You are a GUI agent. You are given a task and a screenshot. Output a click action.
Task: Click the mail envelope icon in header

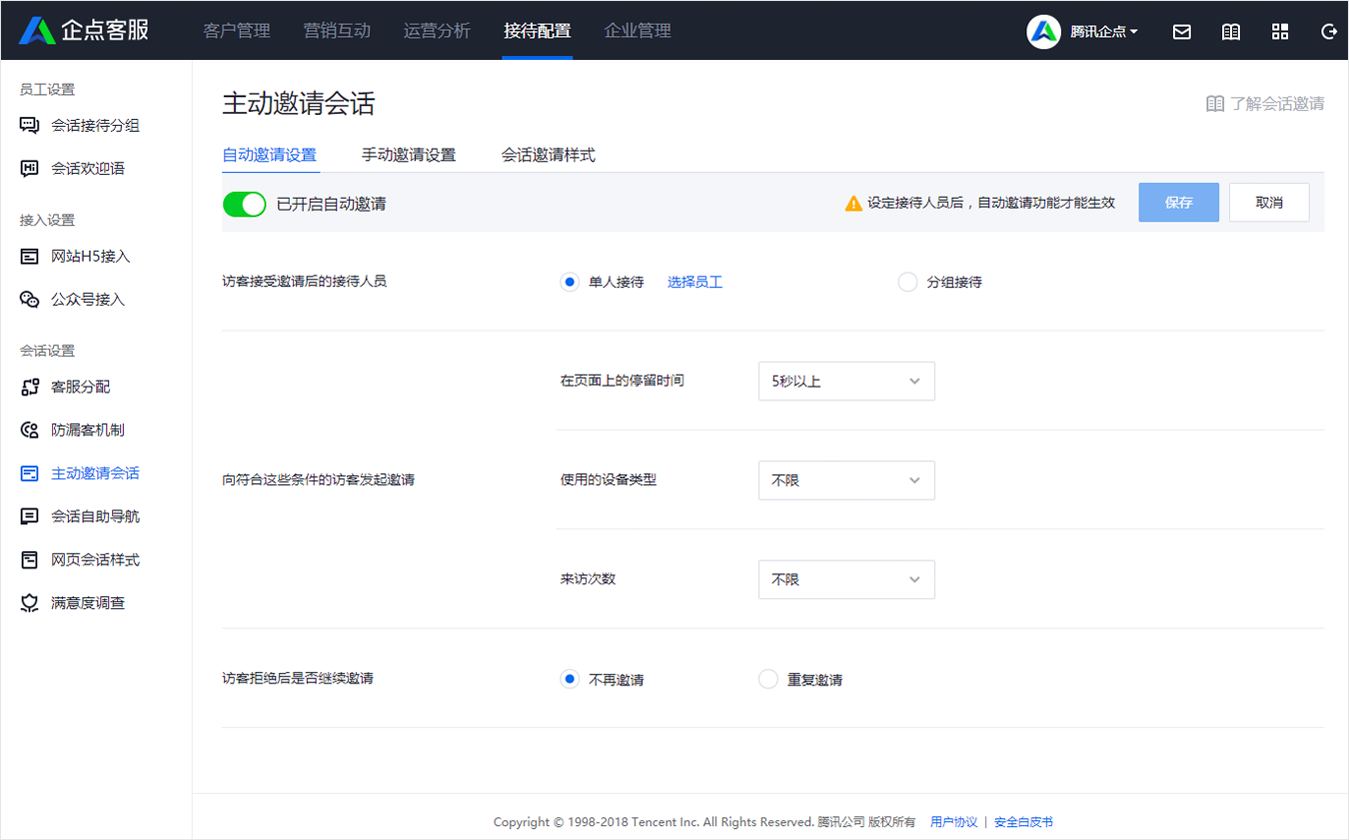pyautogui.click(x=1181, y=32)
